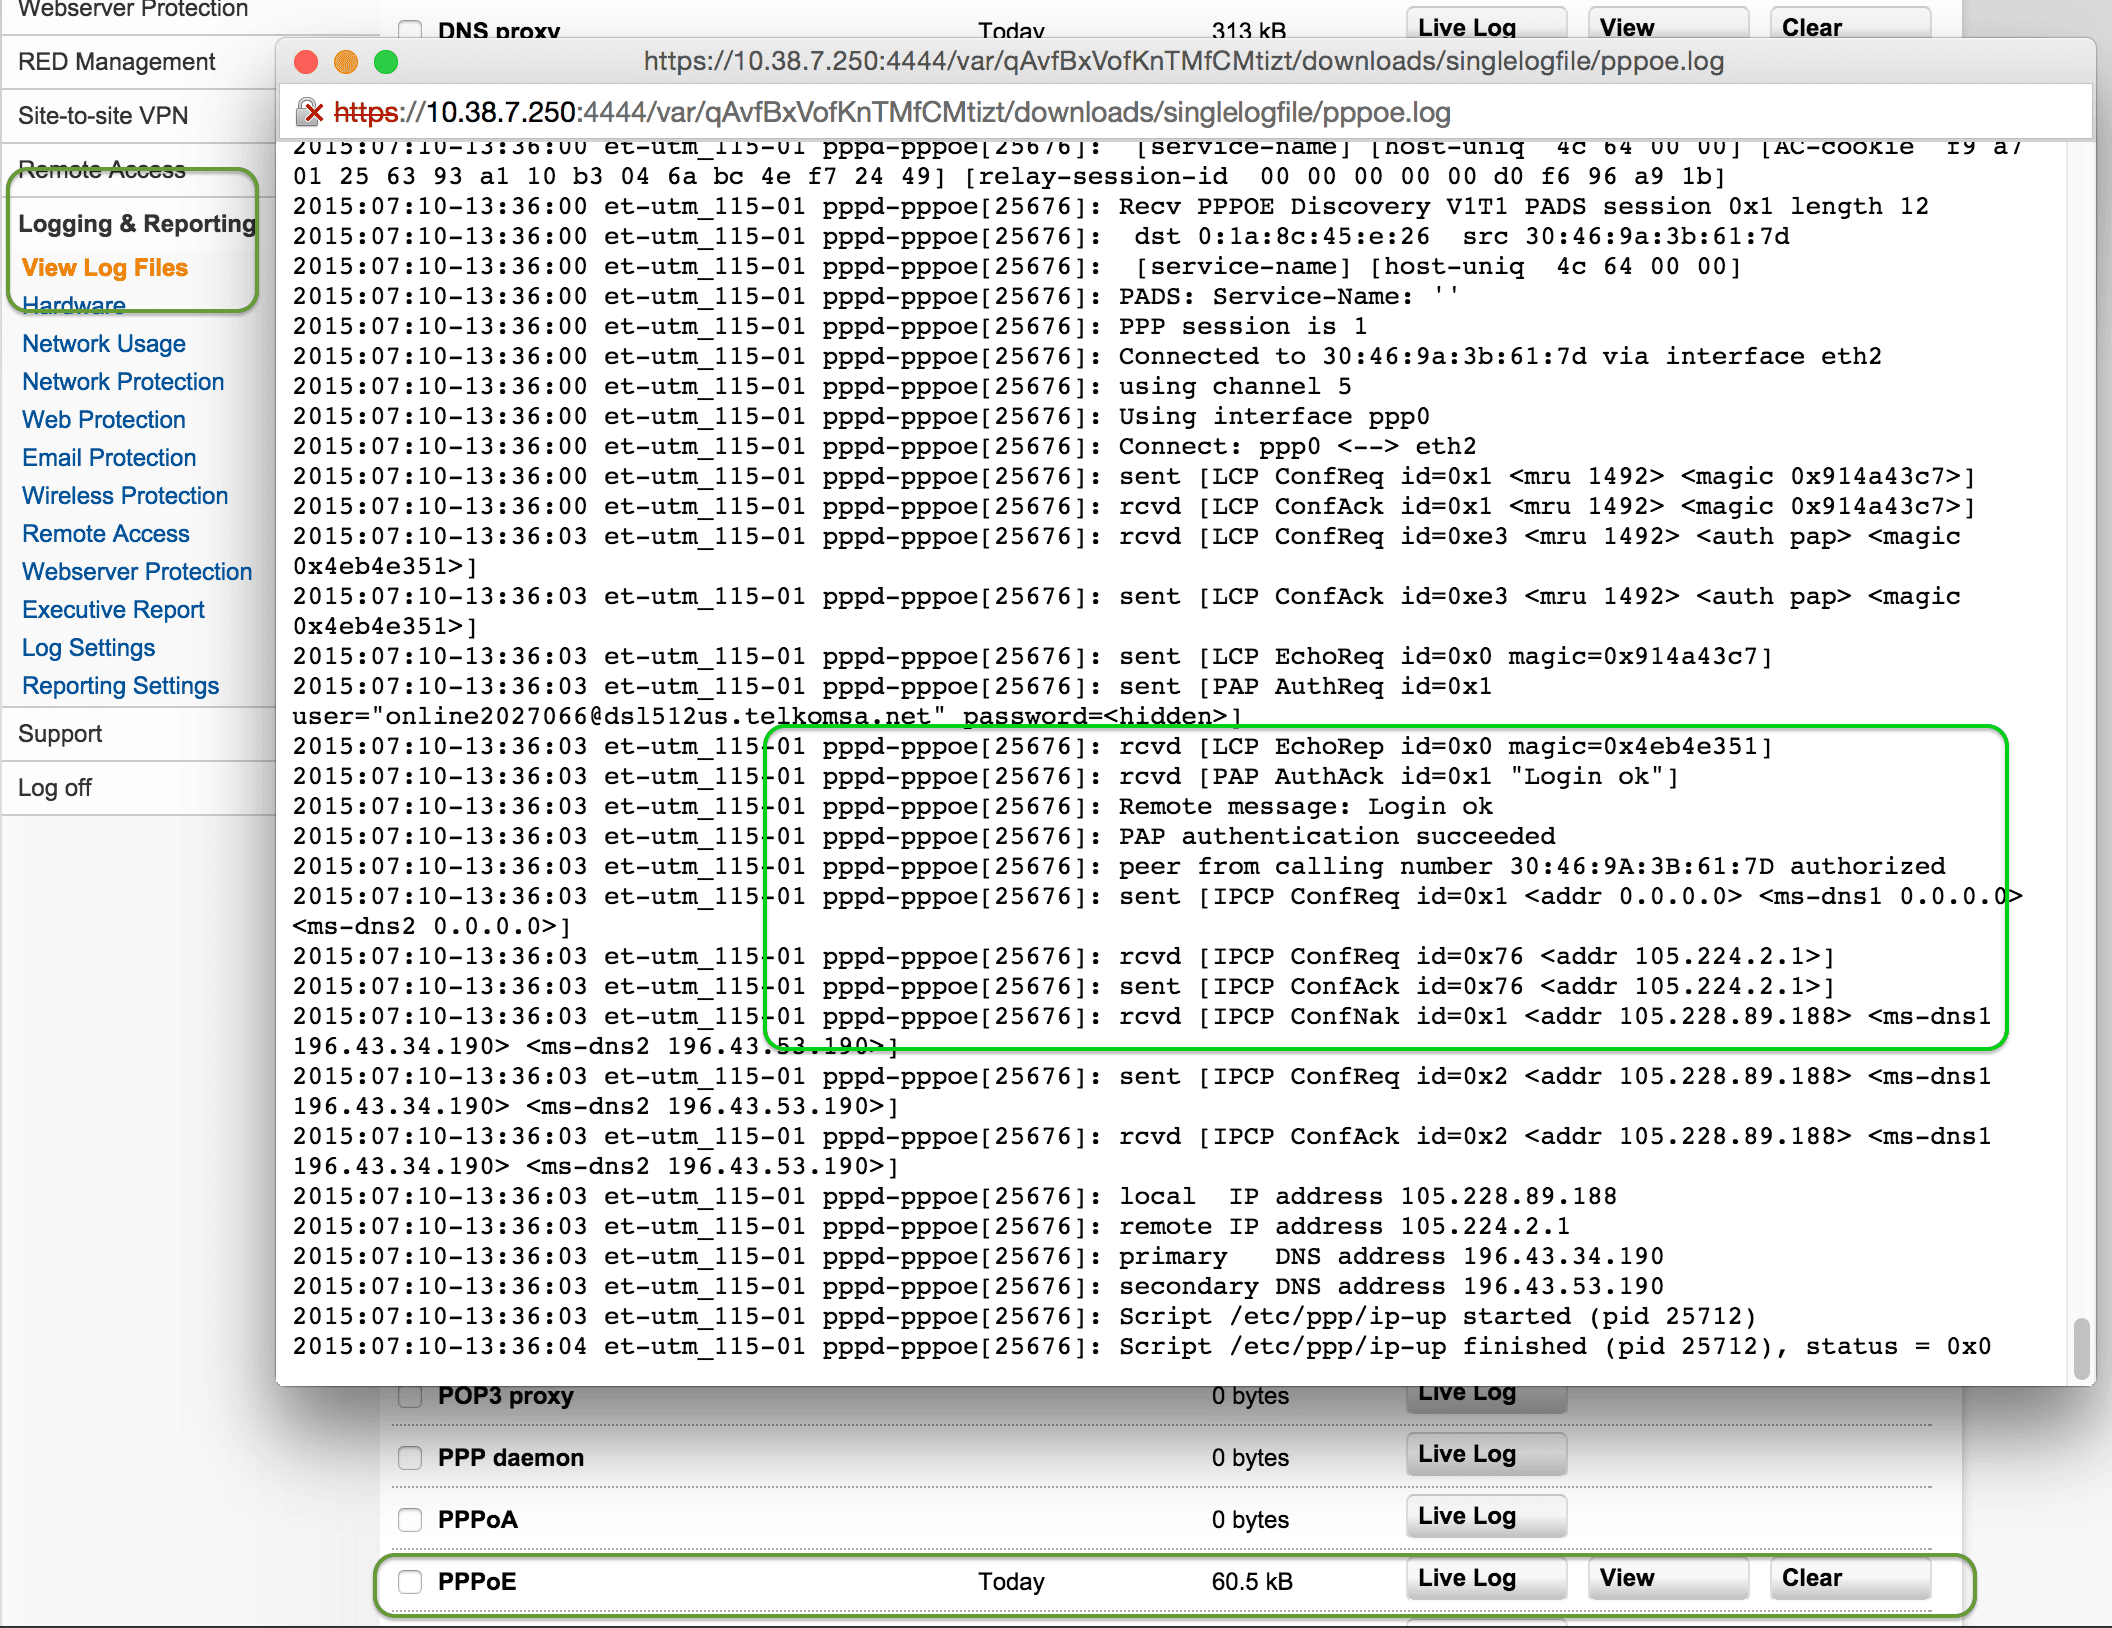Open Remote Access reporting submenu link

click(x=106, y=534)
